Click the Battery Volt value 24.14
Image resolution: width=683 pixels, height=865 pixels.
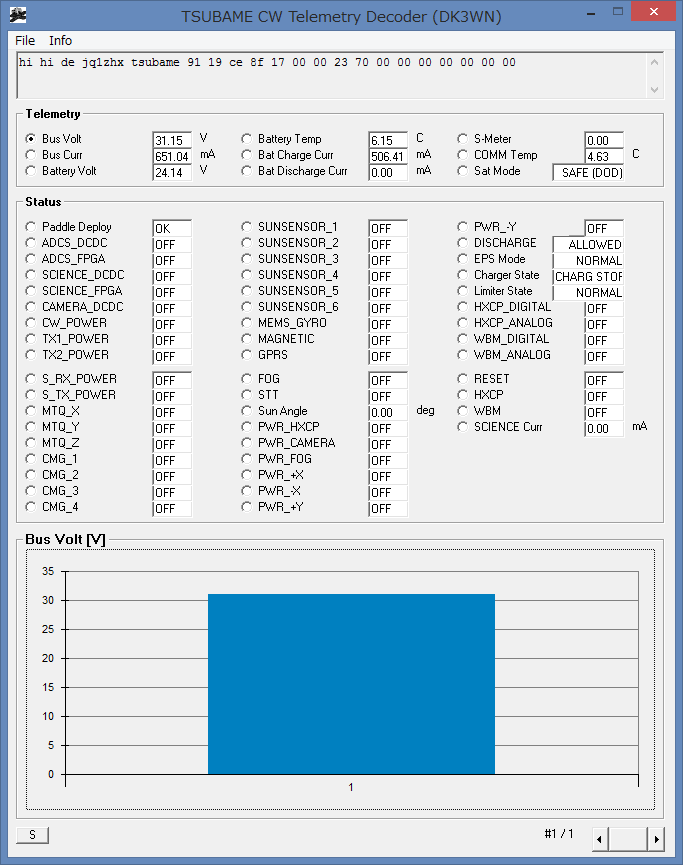172,173
